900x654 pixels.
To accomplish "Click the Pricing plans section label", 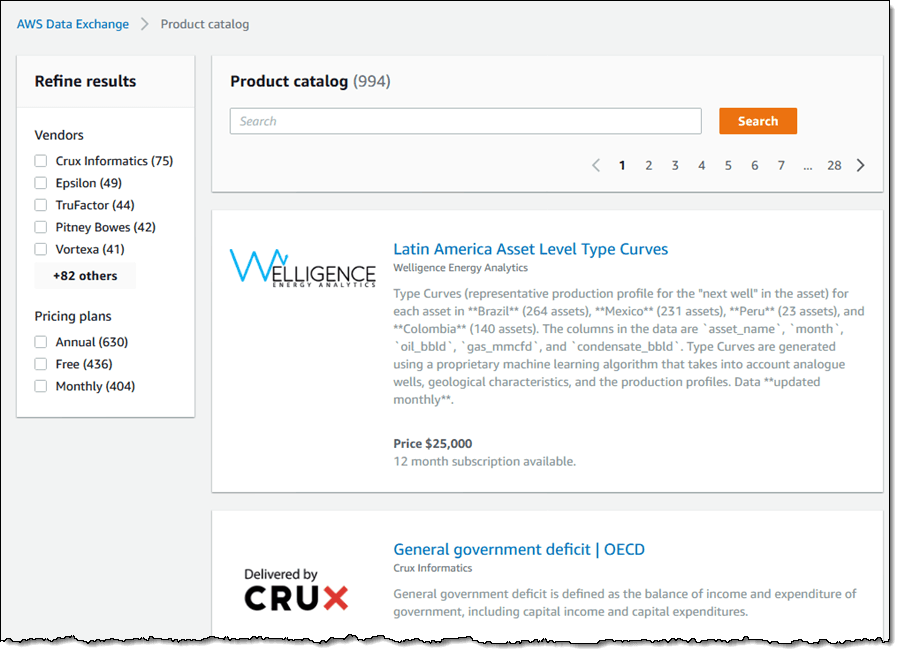I will 73,316.
